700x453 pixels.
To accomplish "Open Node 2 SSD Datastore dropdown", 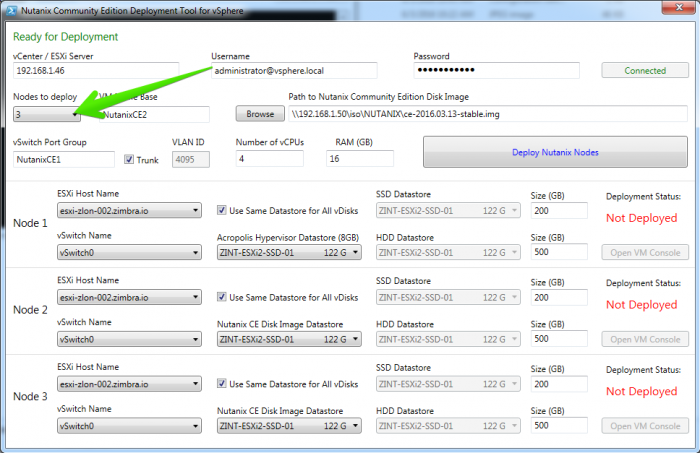I will (448, 297).
